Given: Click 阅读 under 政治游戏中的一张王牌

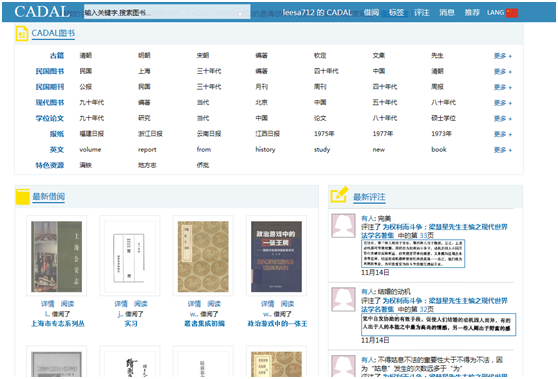Looking at the screenshot, I should [287, 304].
